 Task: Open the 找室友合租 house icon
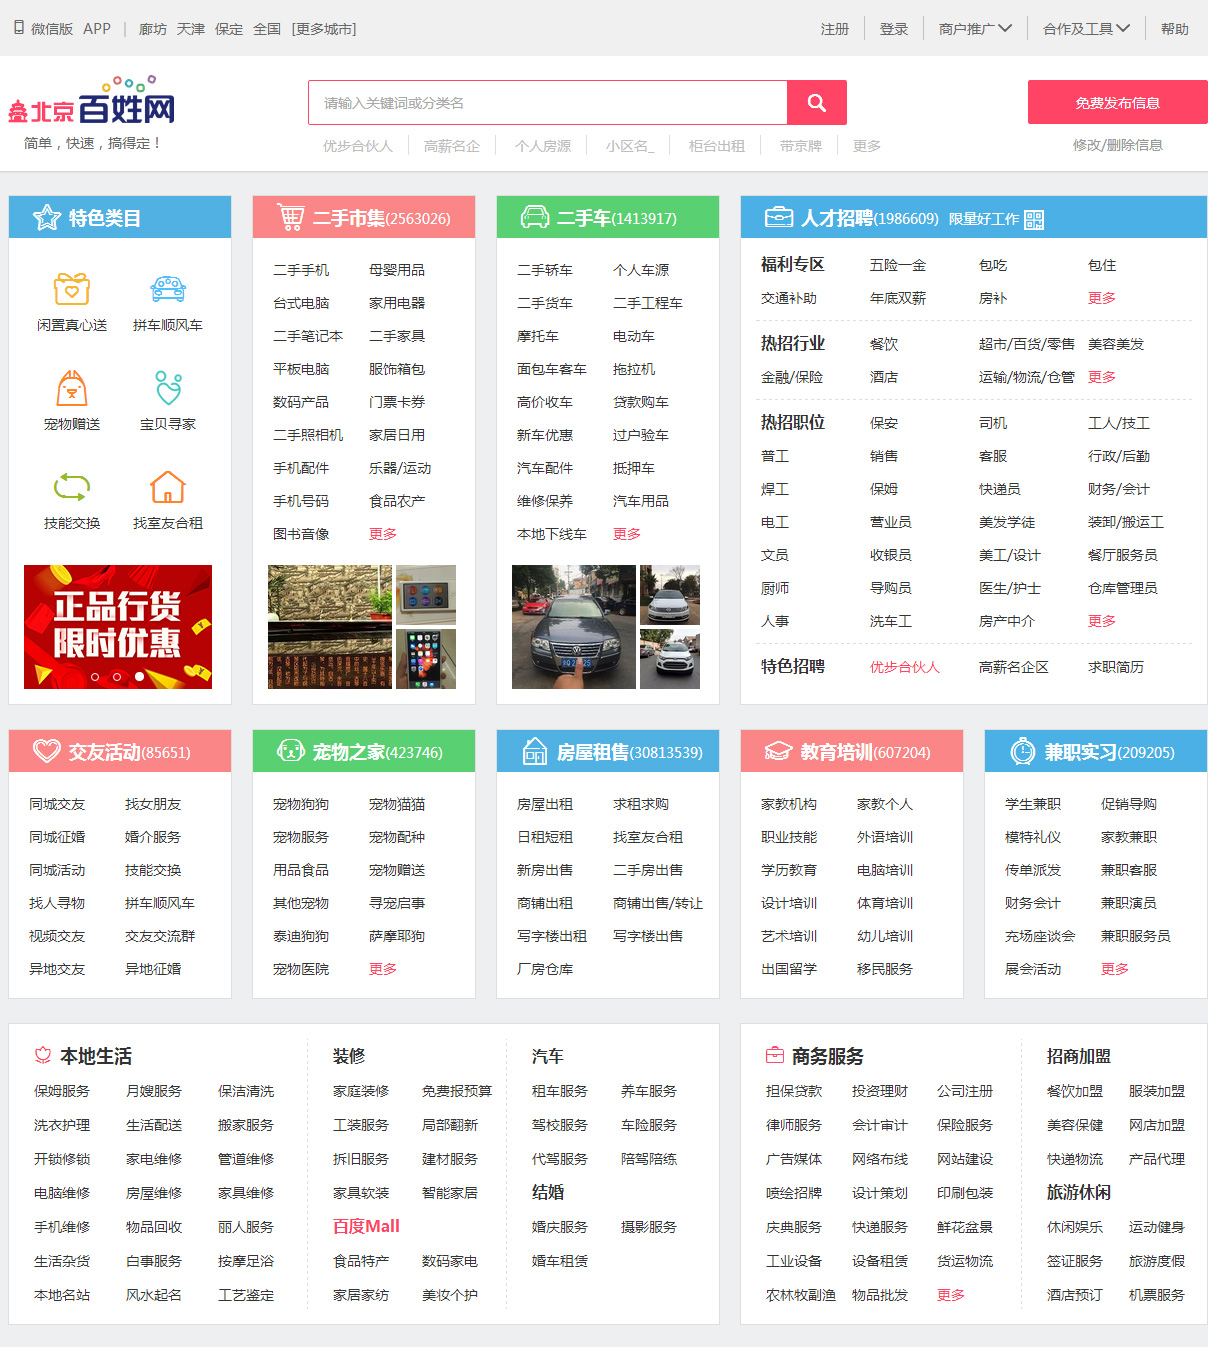[x=168, y=487]
